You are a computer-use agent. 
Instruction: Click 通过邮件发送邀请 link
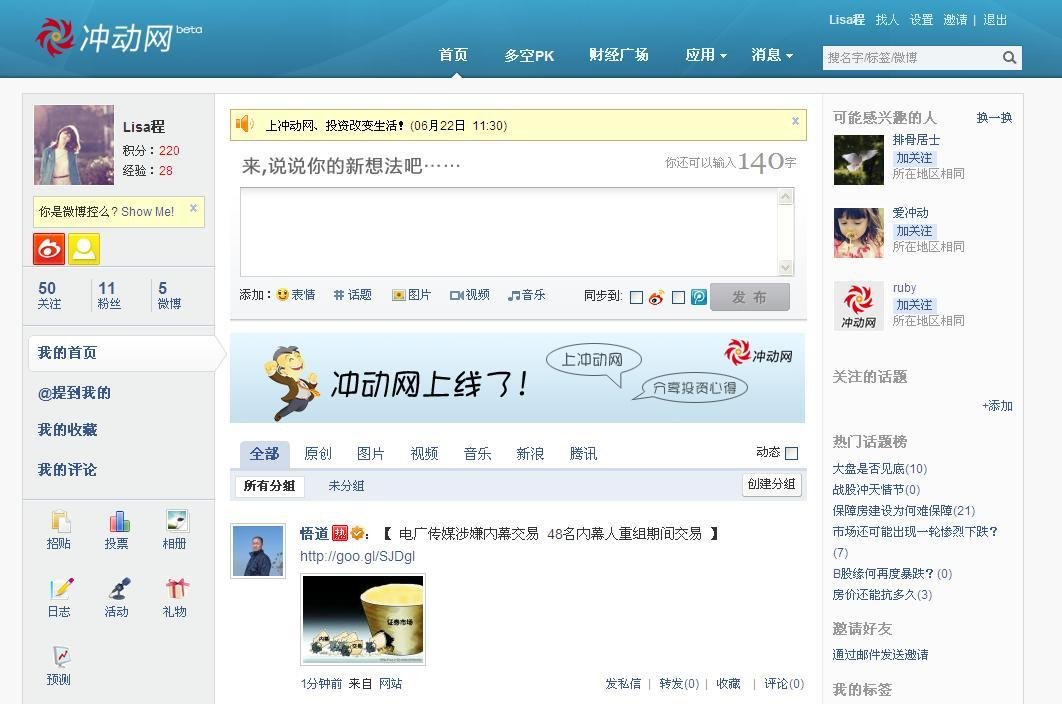(880, 655)
